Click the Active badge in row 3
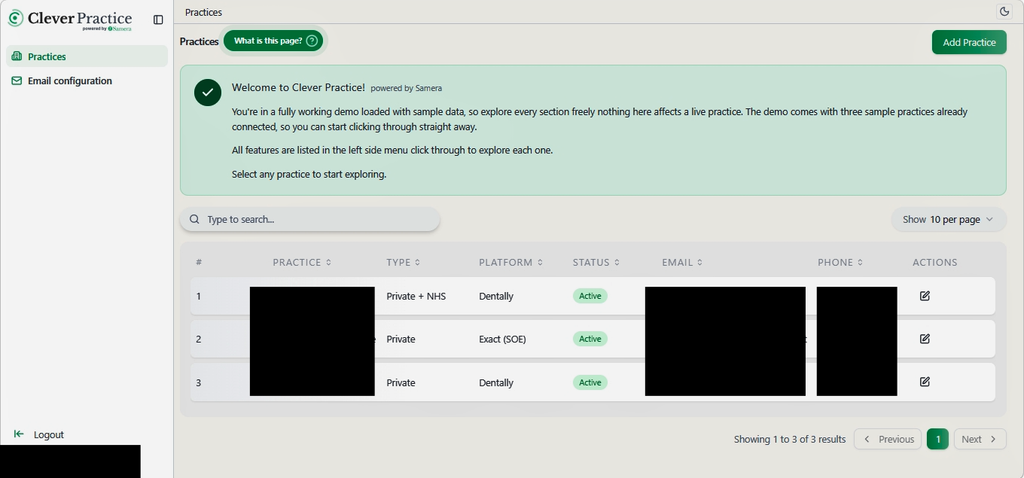Viewport: 1024px width, 478px height. (590, 382)
